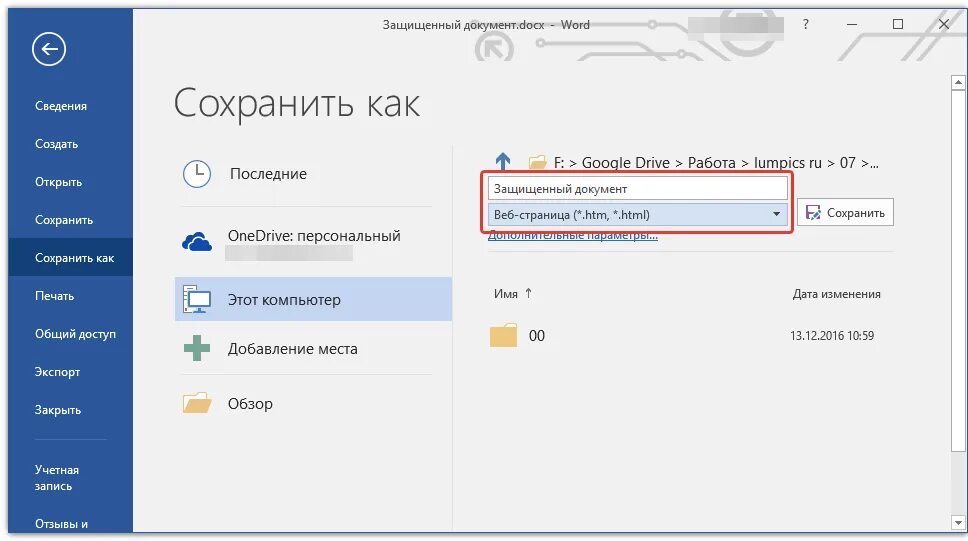Open the 00 folder icon

click(x=504, y=335)
